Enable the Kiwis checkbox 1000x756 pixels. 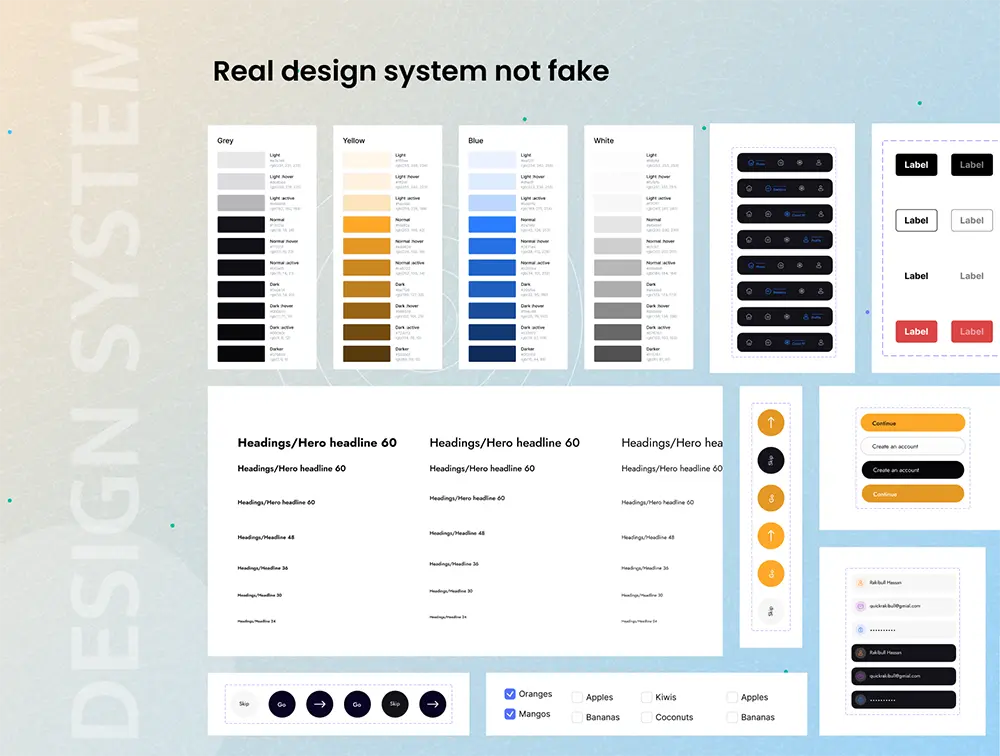coord(641,697)
